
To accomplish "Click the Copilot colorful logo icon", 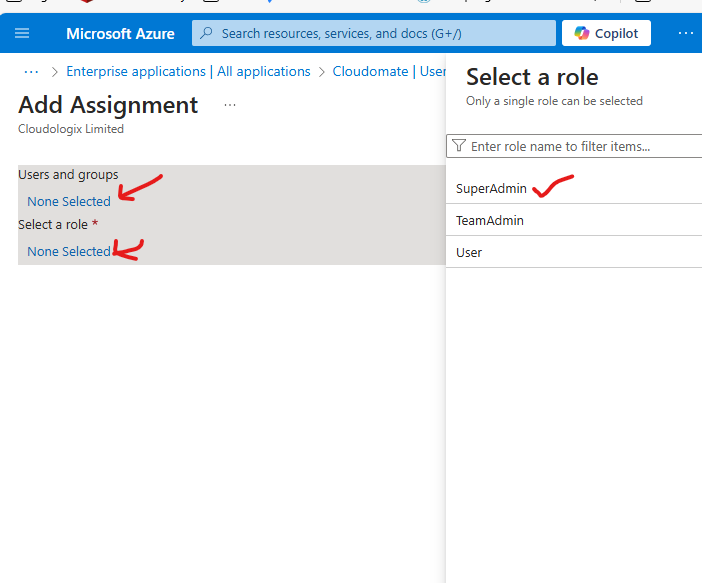I will pyautogui.click(x=582, y=33).
